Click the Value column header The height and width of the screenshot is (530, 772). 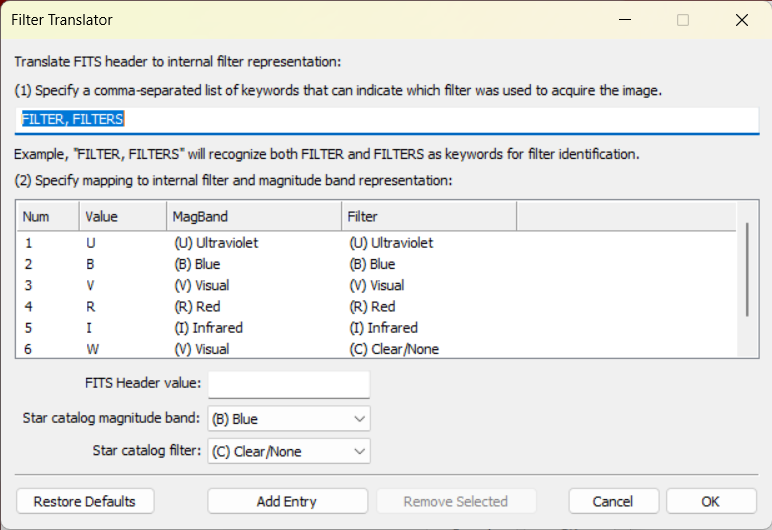123,216
